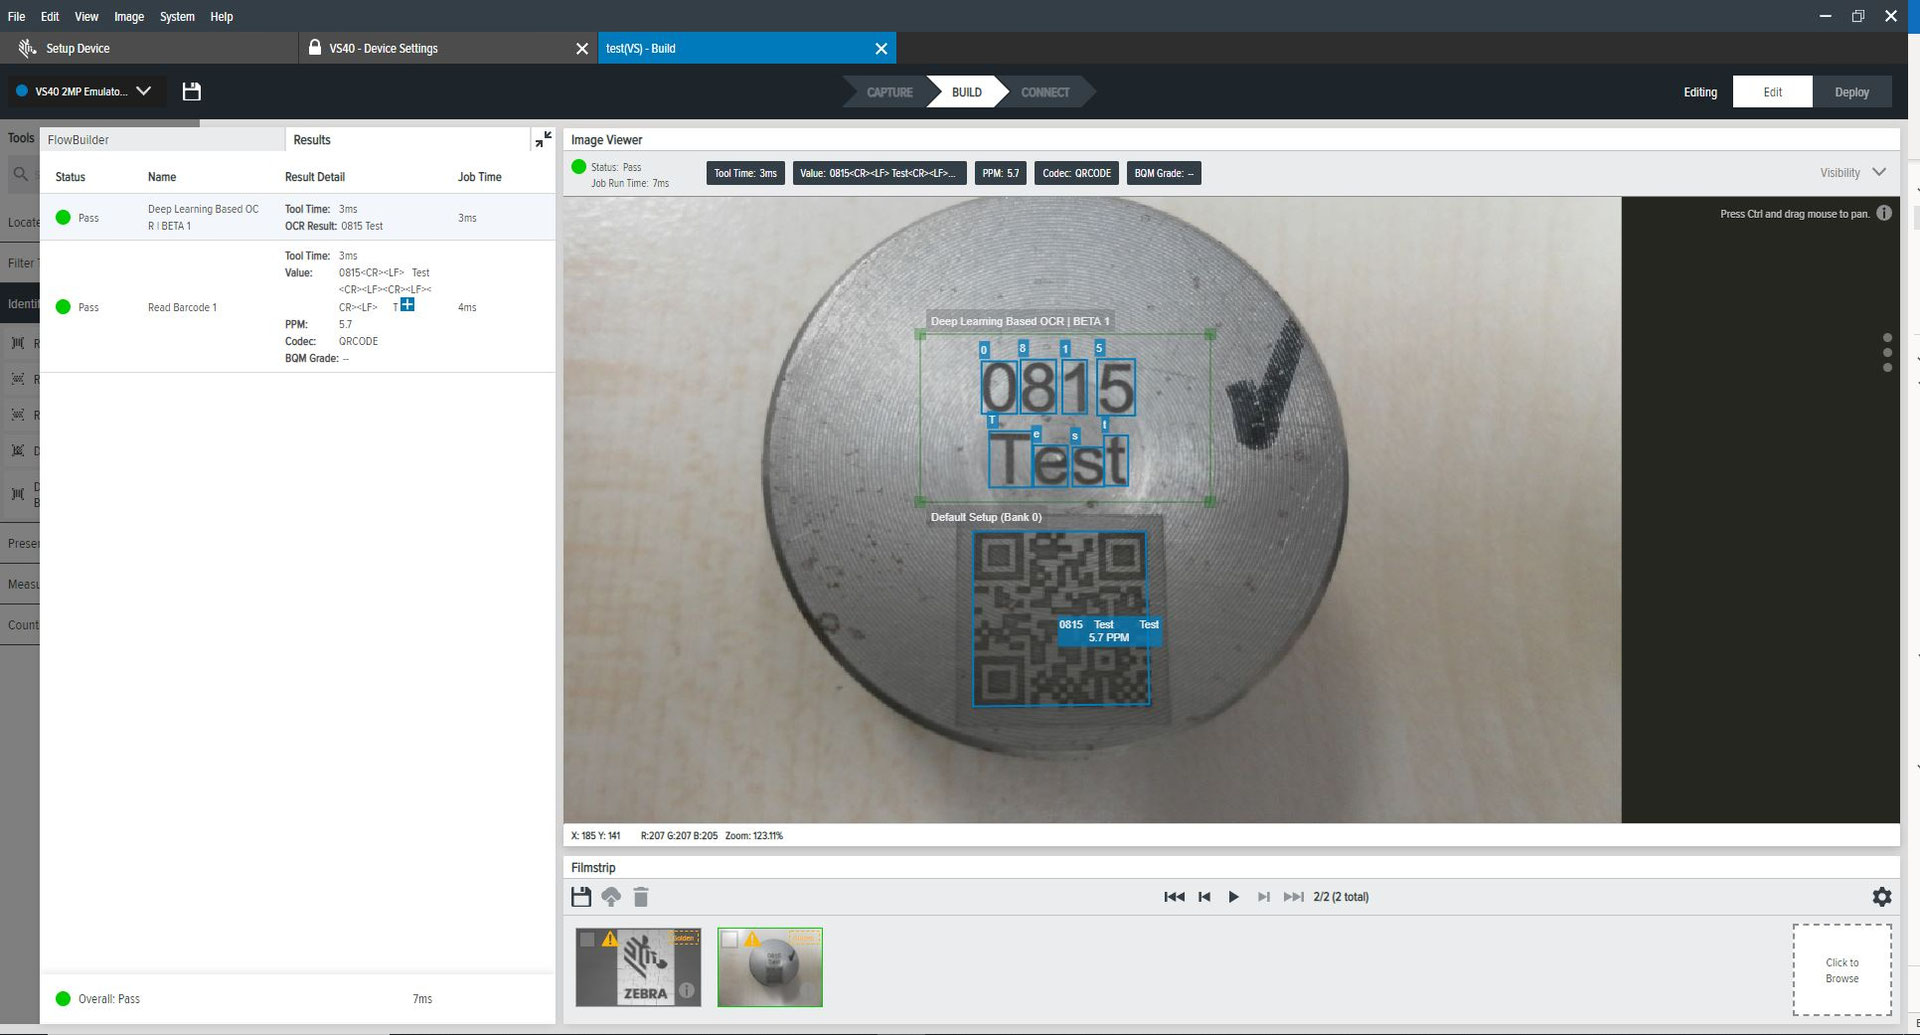The image size is (1920, 1035).
Task: Open the Filmstrip settings gear
Action: [1881, 897]
